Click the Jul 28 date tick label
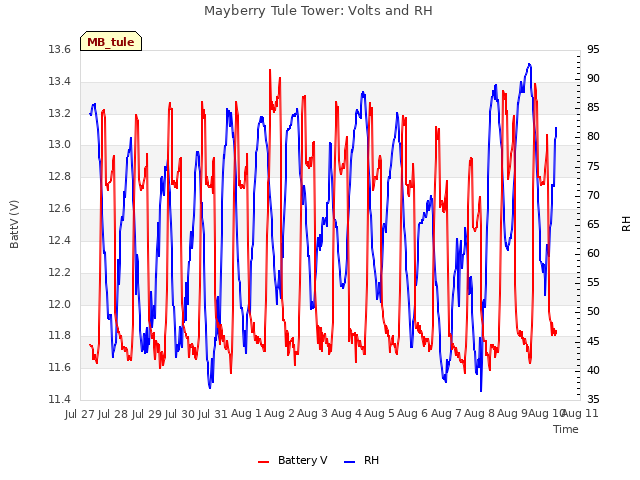This screenshot has width=640, height=480. tap(113, 414)
